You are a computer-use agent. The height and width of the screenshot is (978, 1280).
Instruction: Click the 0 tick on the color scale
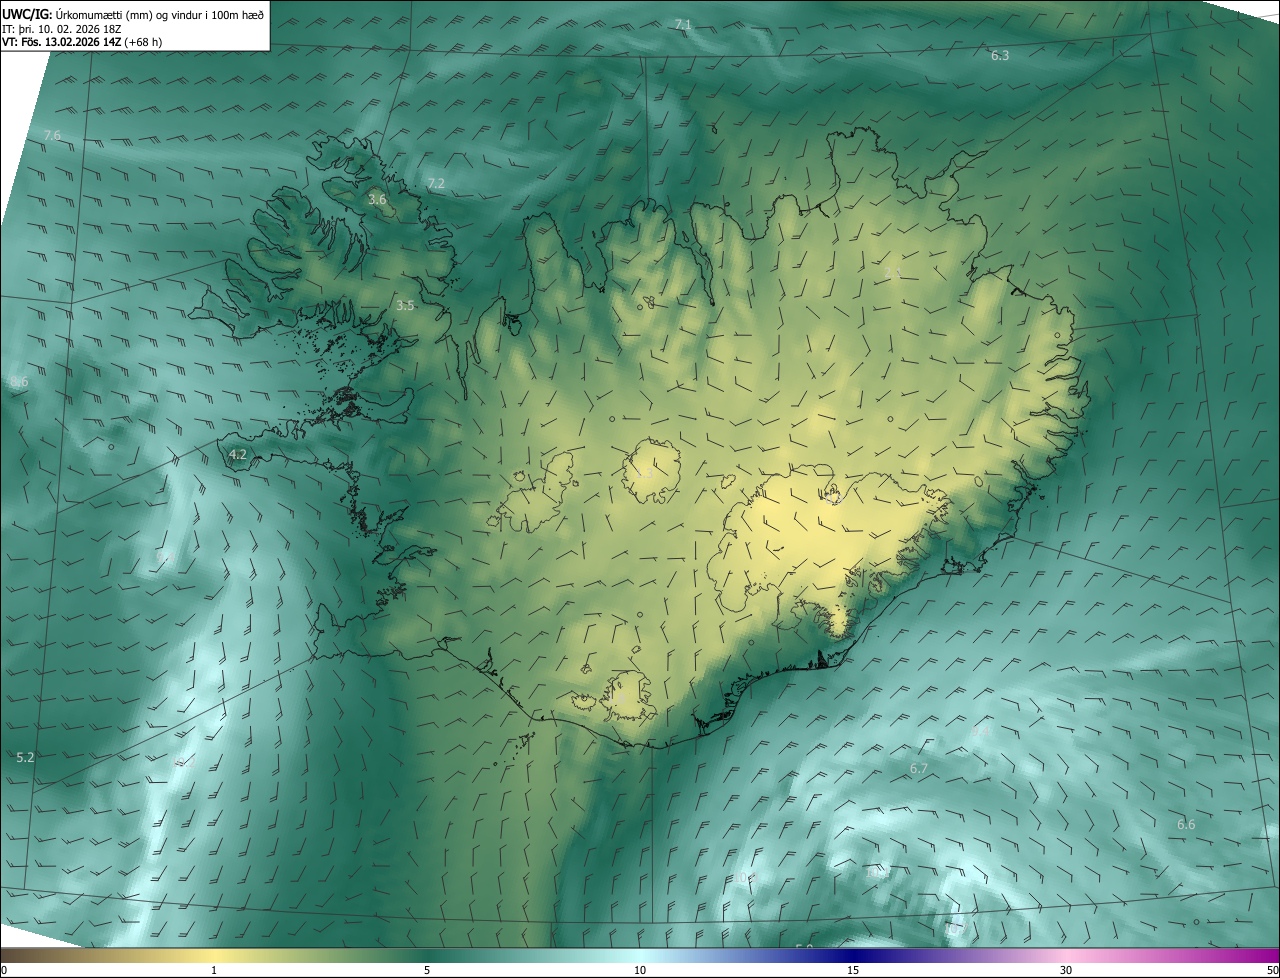coord(4,970)
